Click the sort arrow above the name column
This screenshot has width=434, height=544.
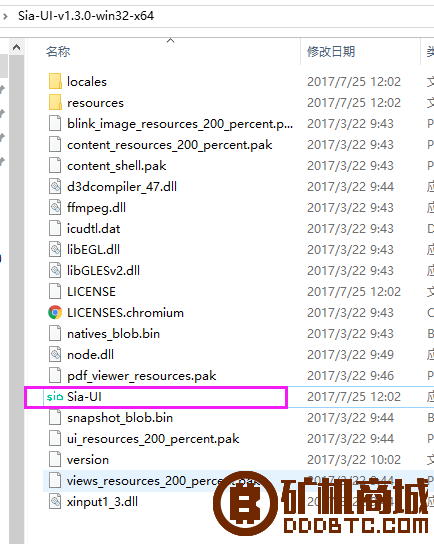tap(170, 41)
